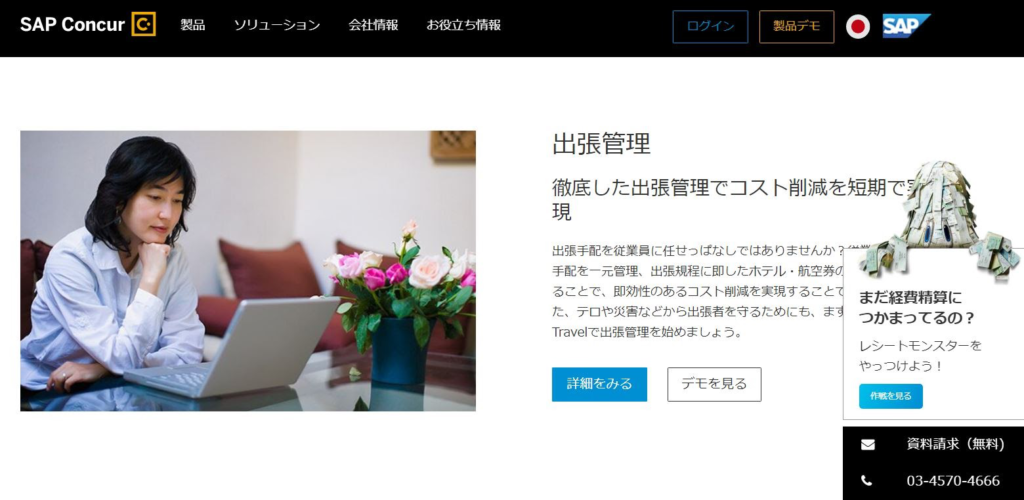
Task: Click the 03-4570-4666 phone number link
Action: [x=953, y=481]
